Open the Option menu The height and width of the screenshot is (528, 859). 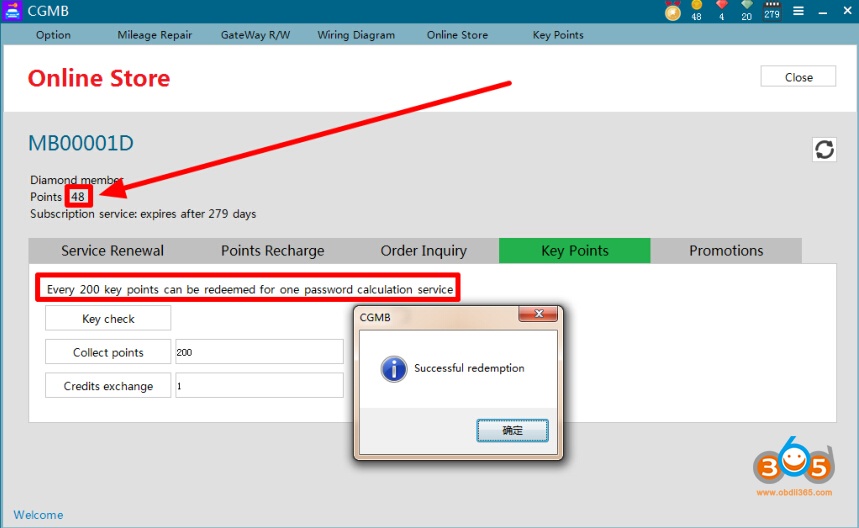tap(53, 35)
